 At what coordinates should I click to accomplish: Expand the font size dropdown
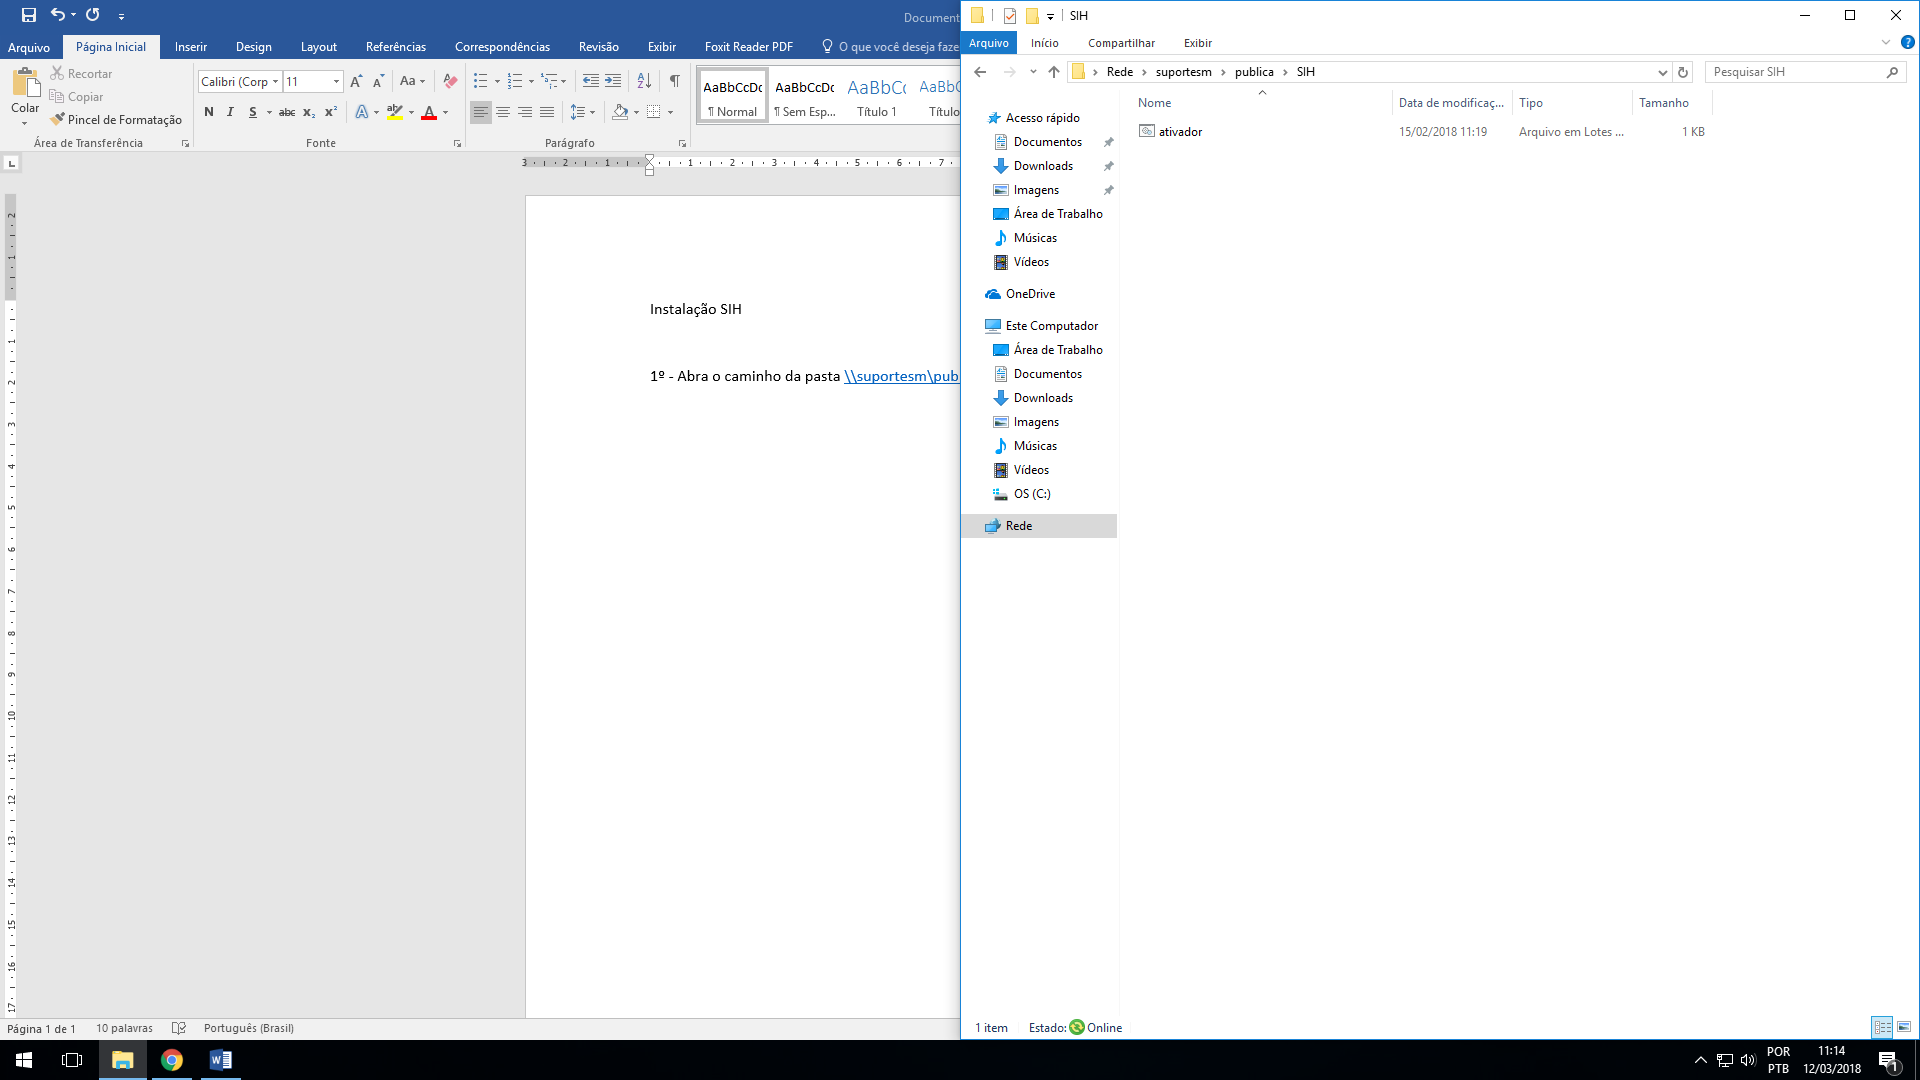click(334, 82)
